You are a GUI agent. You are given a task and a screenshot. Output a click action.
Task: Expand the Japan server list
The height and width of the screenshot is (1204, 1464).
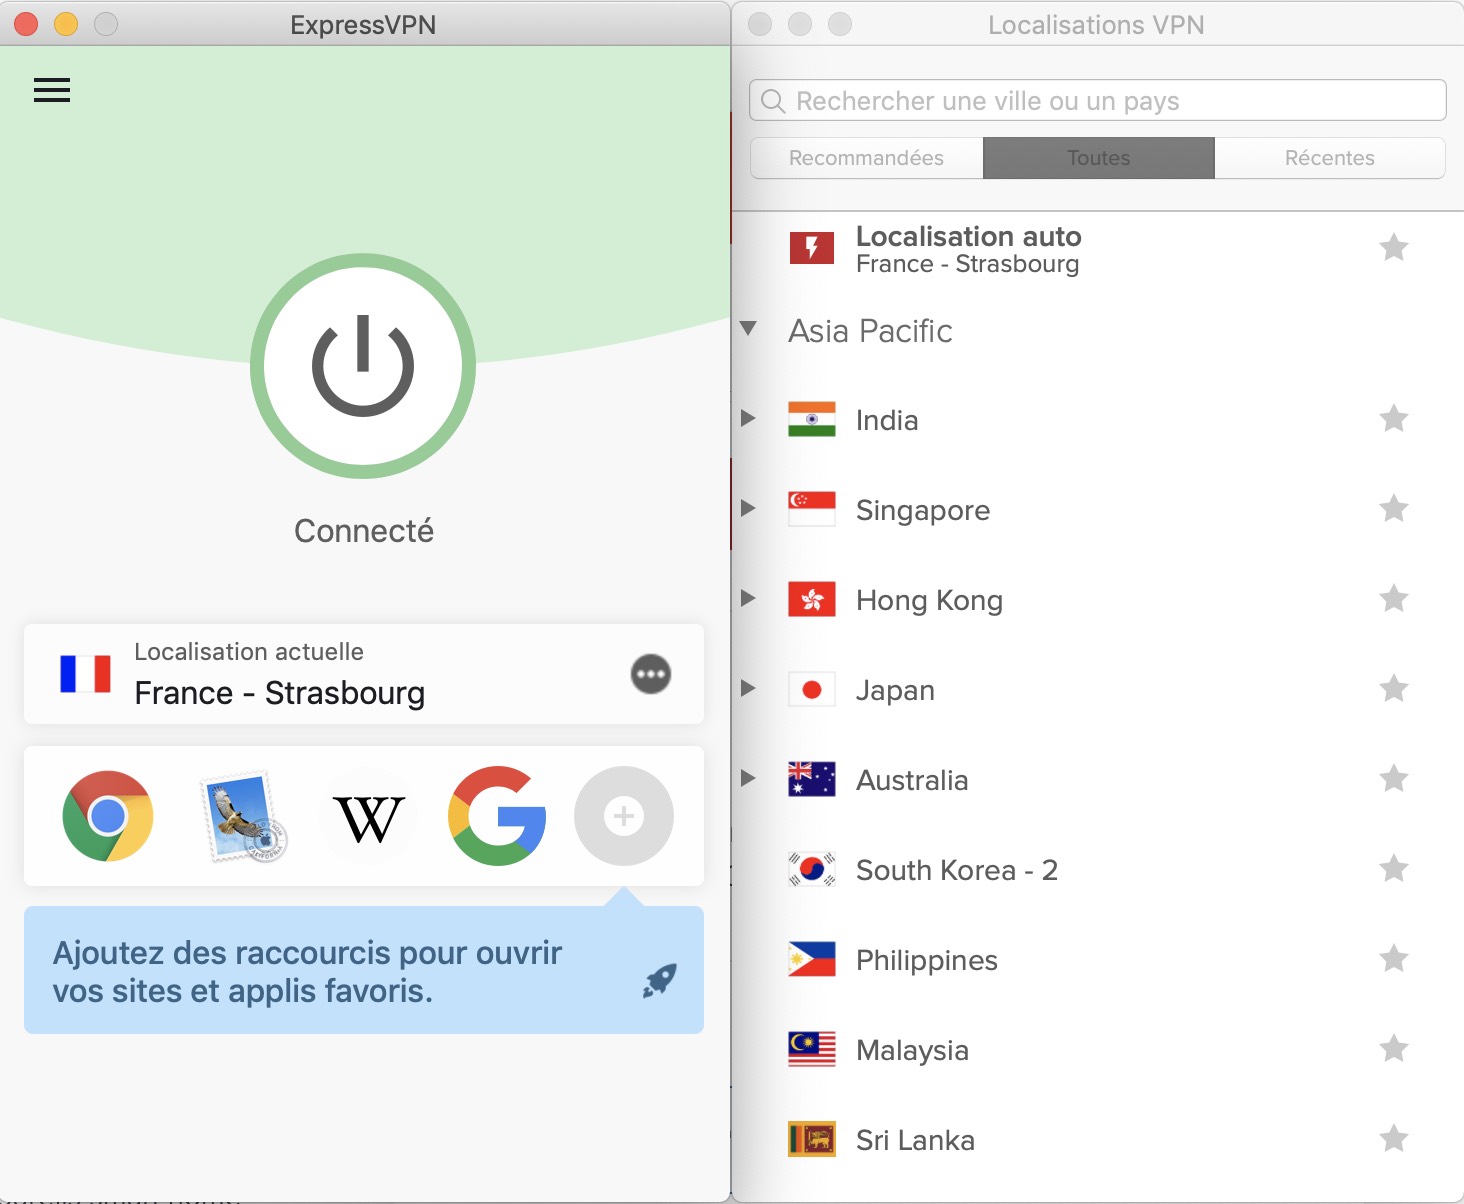pos(748,688)
